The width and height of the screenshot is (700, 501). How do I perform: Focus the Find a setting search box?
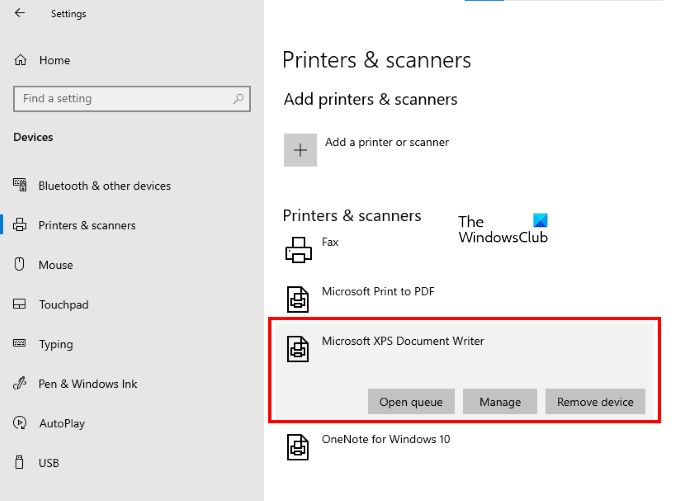[x=120, y=99]
